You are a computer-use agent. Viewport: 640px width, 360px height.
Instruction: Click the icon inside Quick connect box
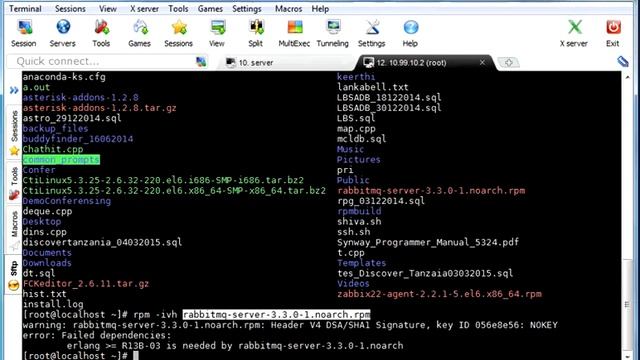[201, 62]
